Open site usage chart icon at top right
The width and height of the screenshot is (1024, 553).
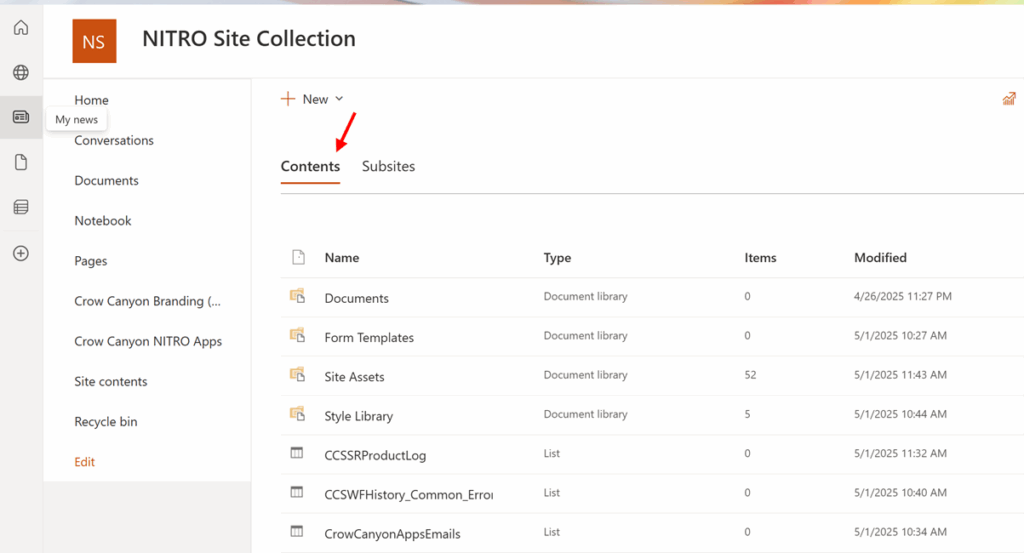tap(1009, 99)
